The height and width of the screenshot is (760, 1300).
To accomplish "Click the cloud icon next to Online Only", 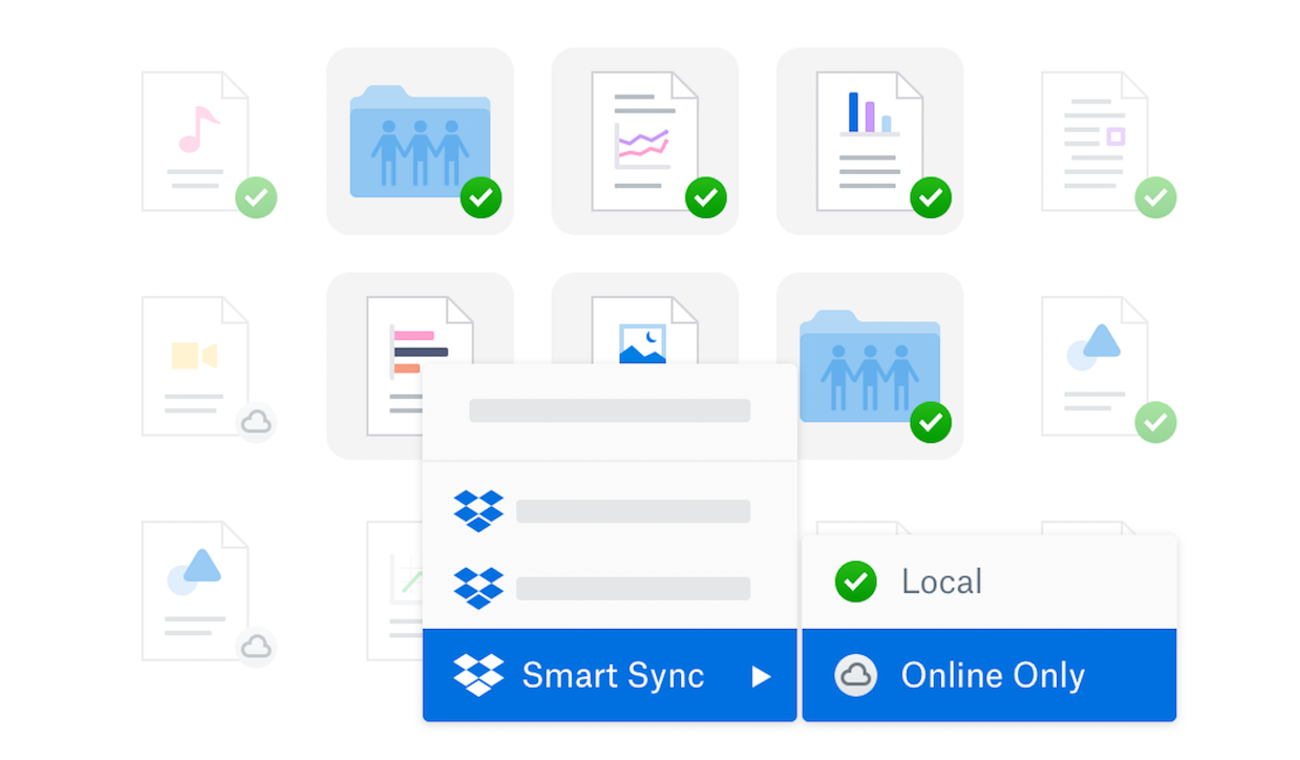I will click(855, 675).
